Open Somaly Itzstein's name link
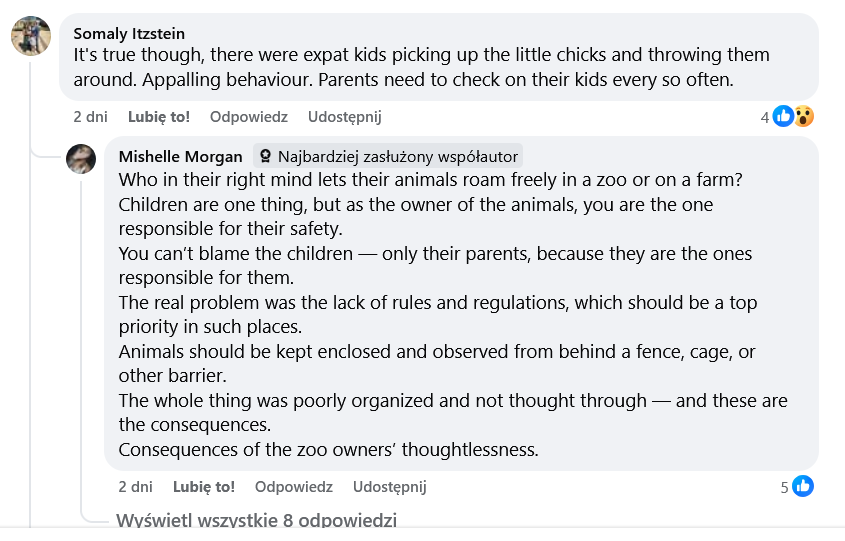This screenshot has width=845, height=541. pyautogui.click(x=129, y=34)
